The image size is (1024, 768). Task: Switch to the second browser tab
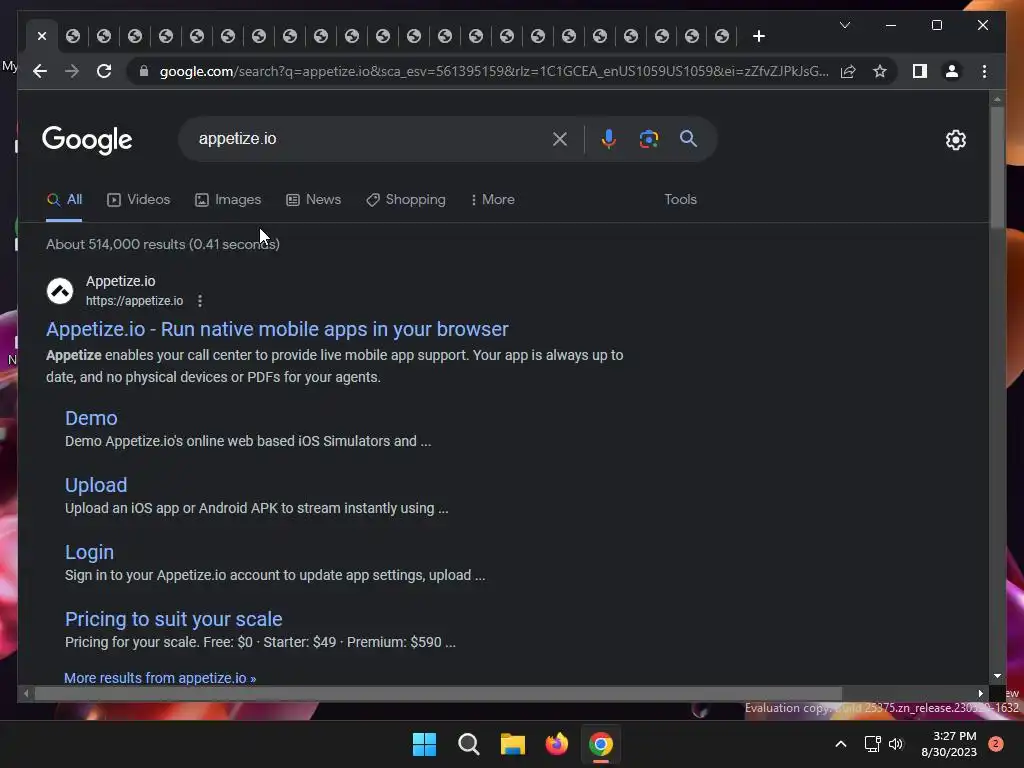tap(73, 36)
